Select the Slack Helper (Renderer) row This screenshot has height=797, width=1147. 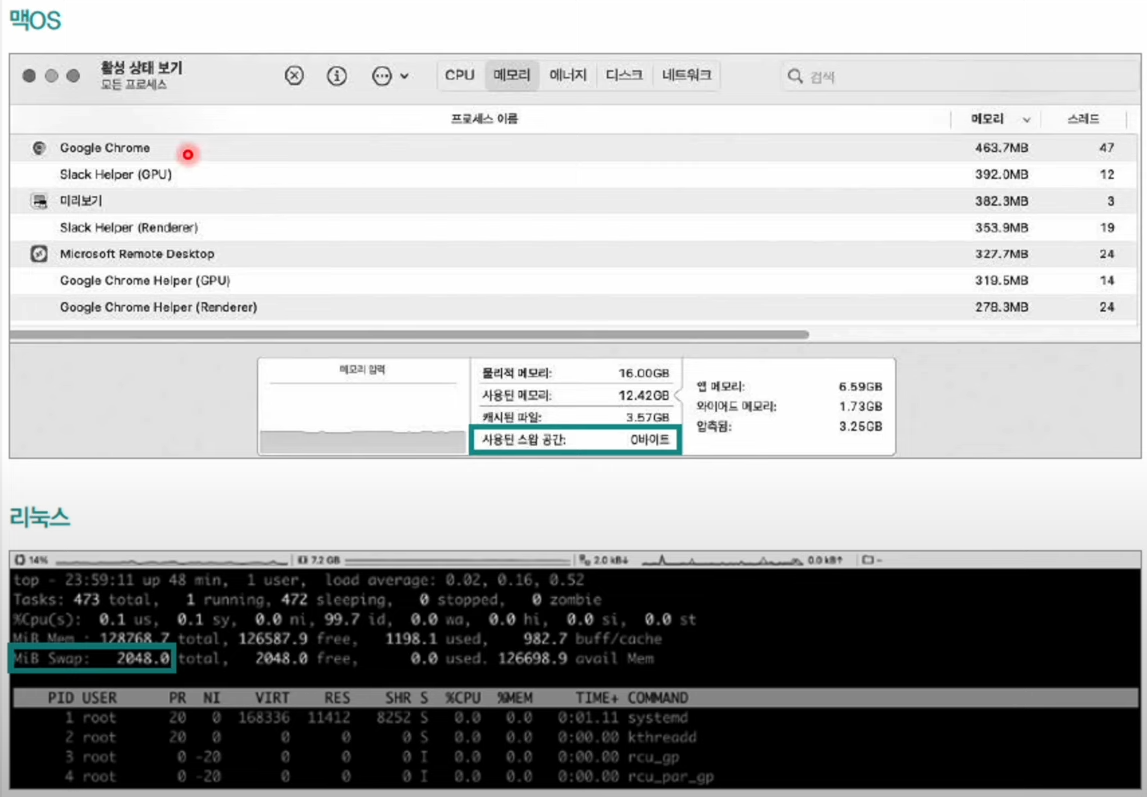click(x=574, y=227)
